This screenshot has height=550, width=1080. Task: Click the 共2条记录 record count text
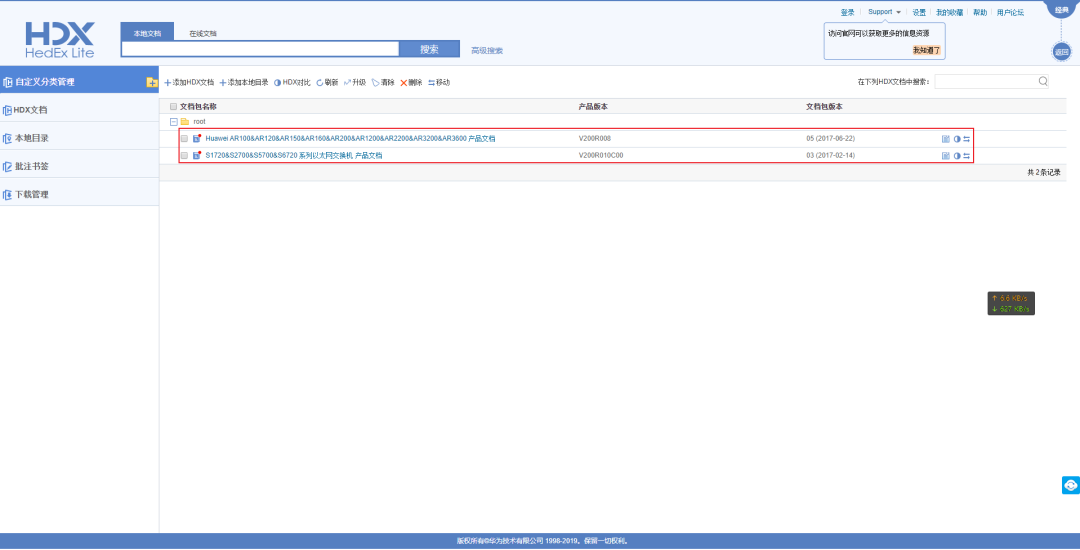tap(1043, 173)
